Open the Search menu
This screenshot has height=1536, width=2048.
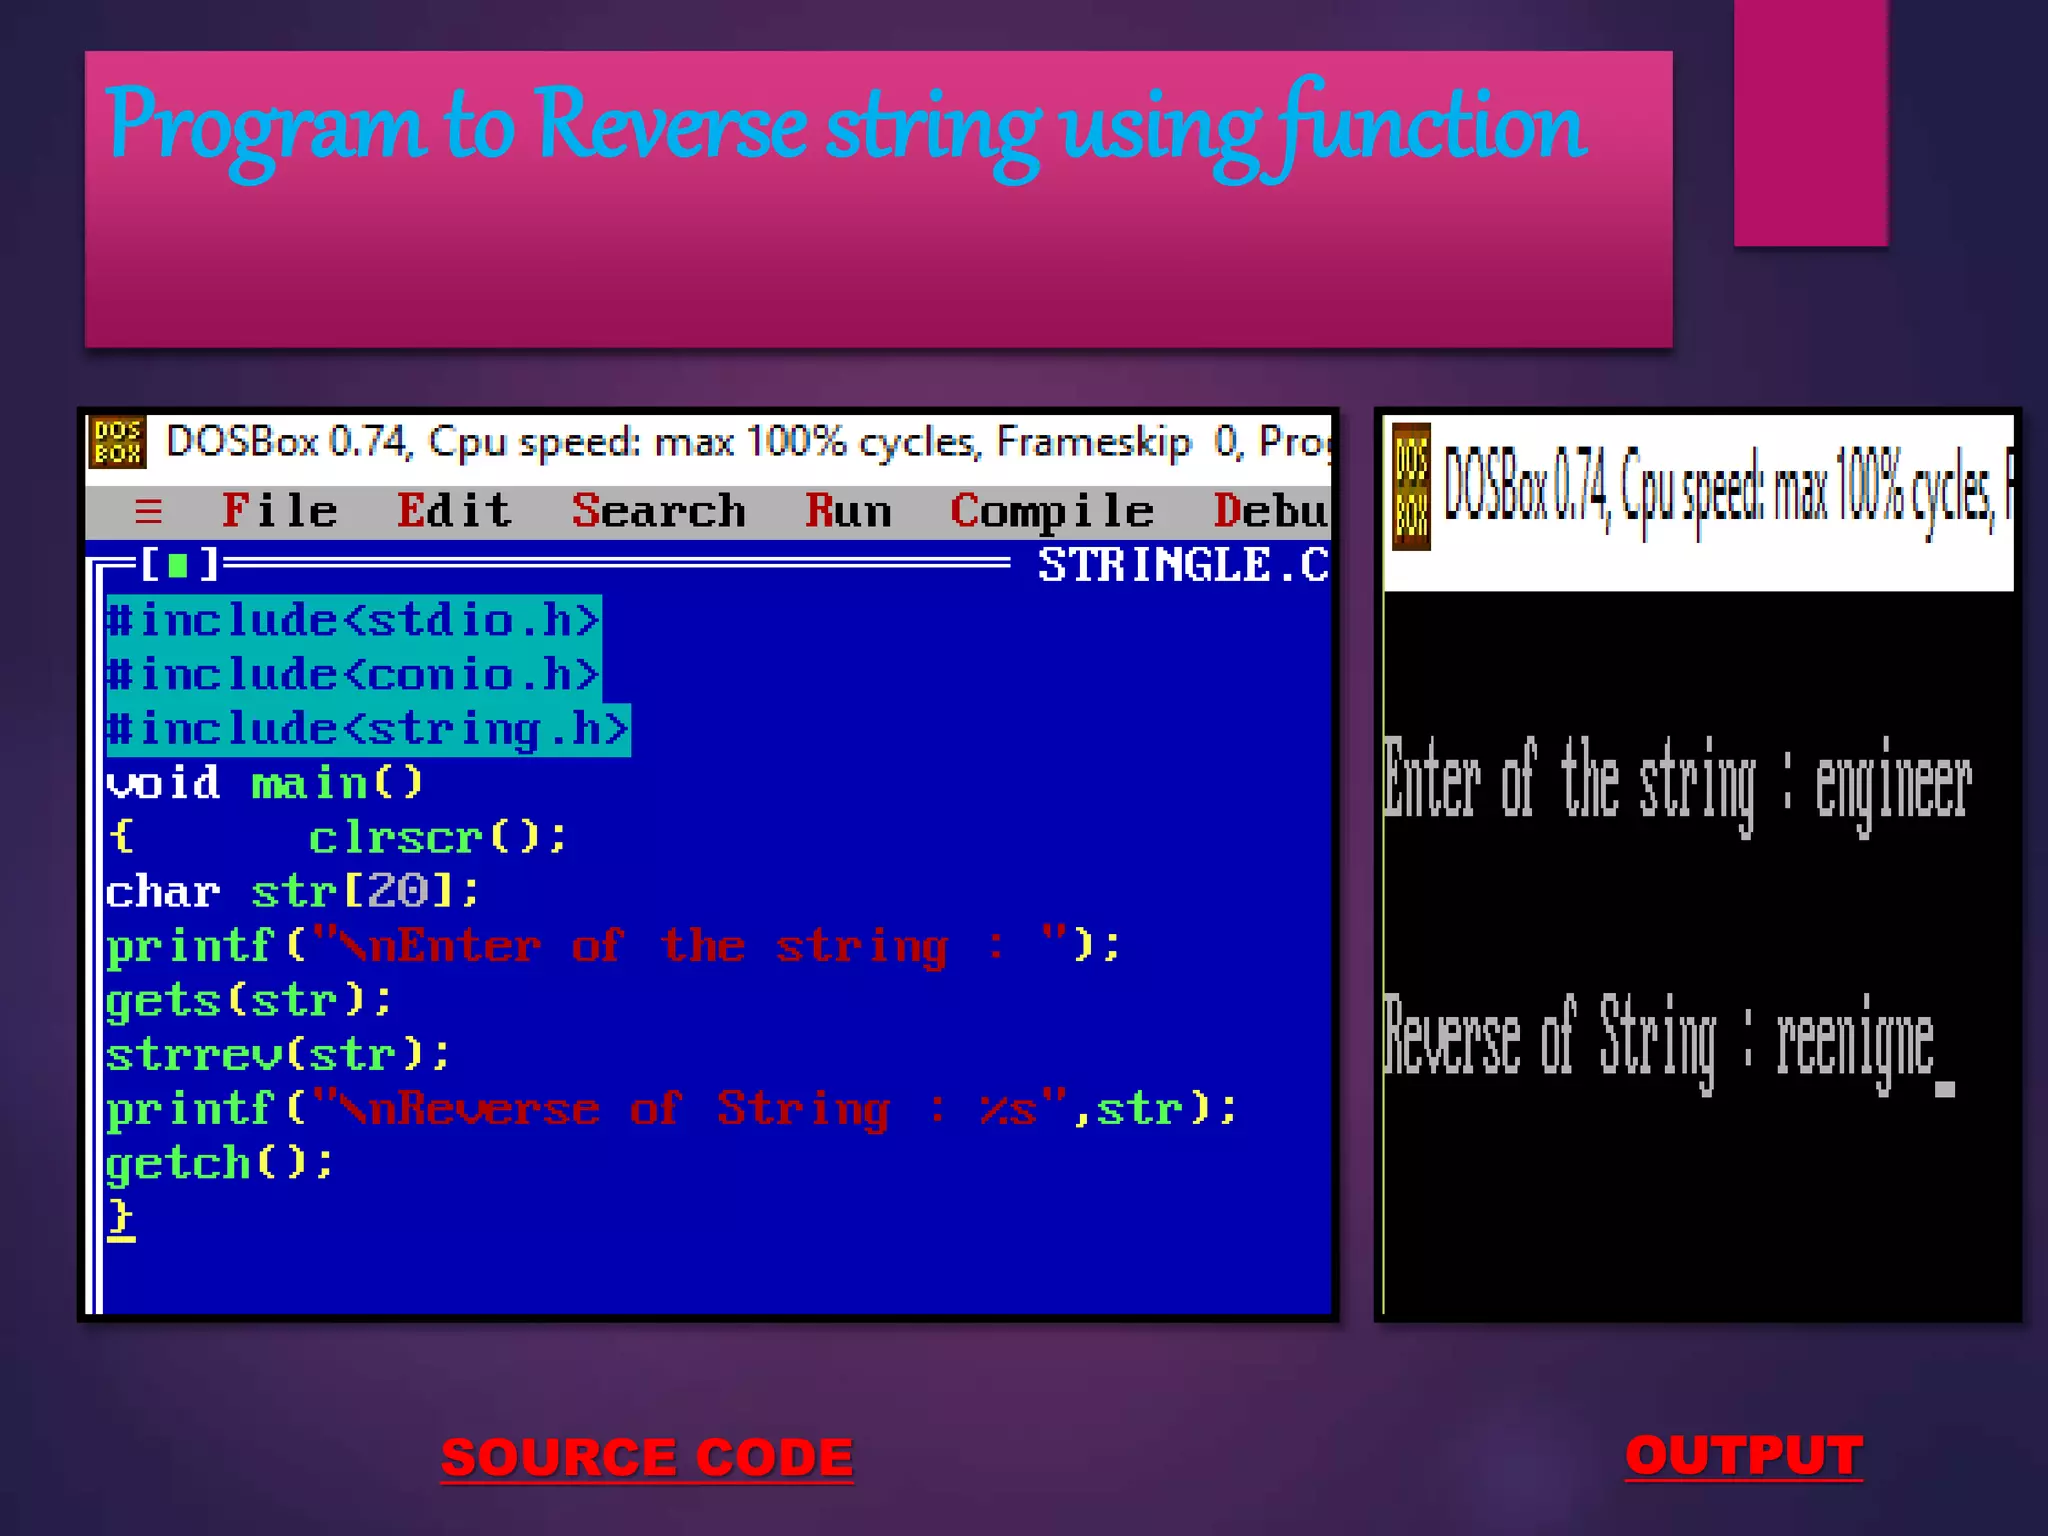658,511
